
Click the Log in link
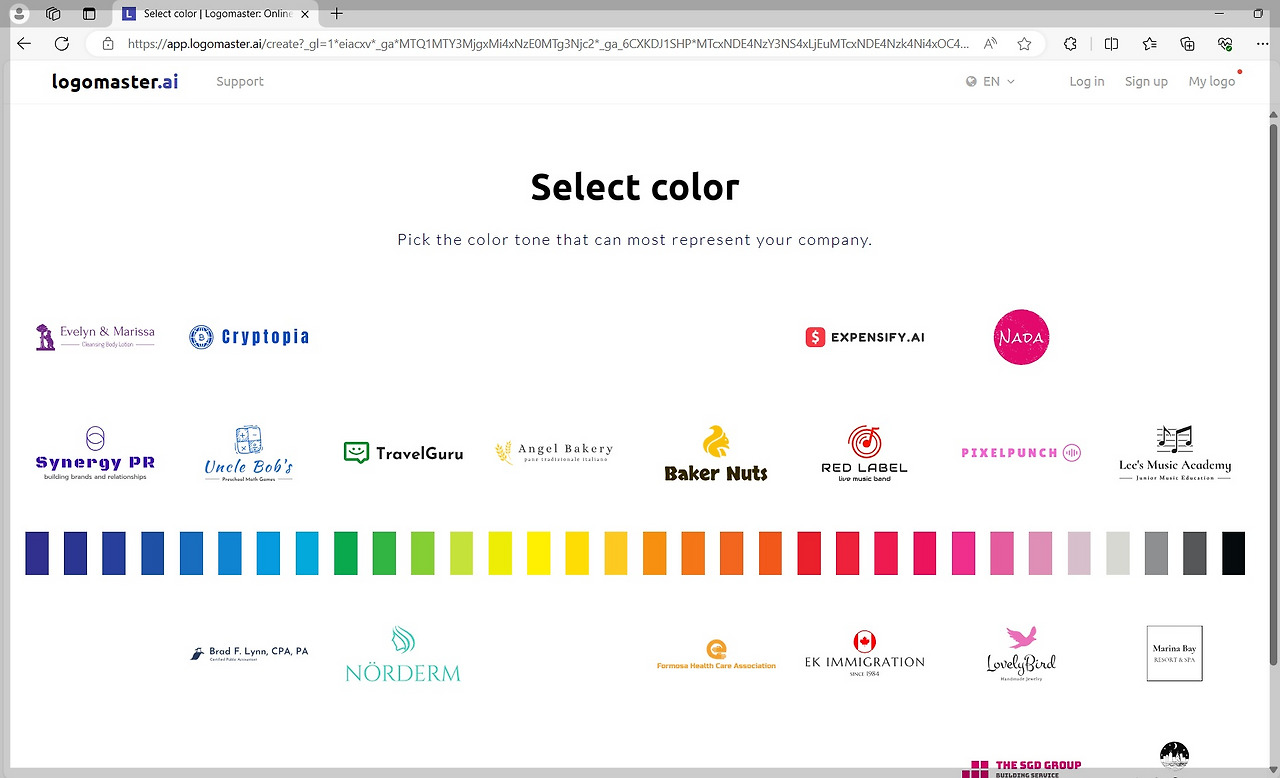click(x=1087, y=82)
